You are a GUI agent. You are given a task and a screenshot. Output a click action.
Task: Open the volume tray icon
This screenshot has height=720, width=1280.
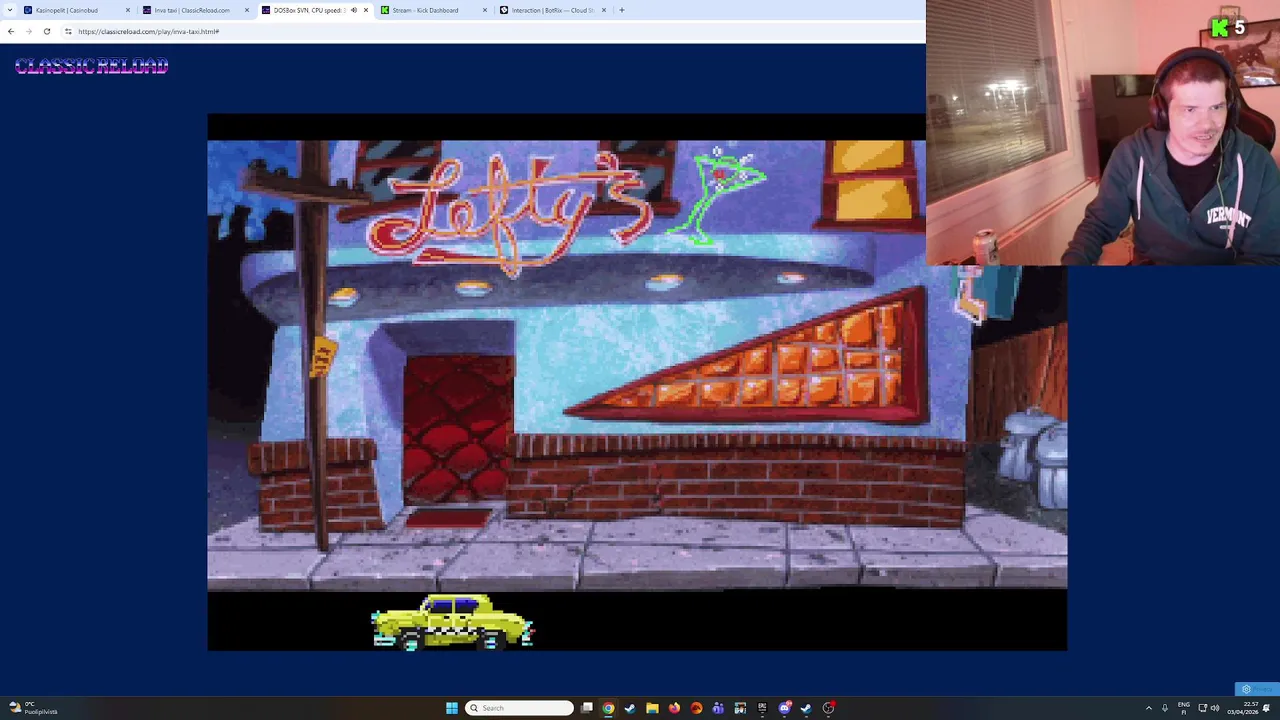1214,708
